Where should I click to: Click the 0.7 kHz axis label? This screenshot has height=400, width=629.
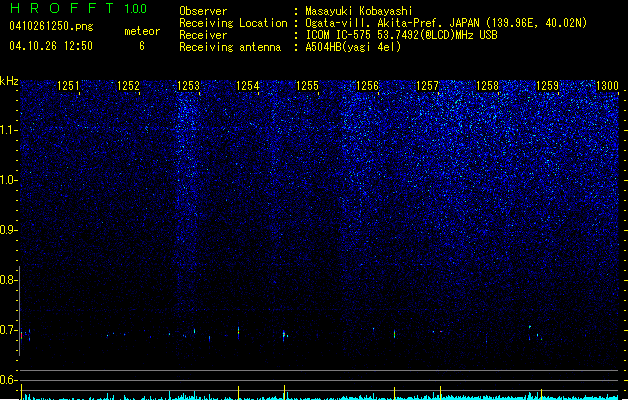click(x=8, y=330)
